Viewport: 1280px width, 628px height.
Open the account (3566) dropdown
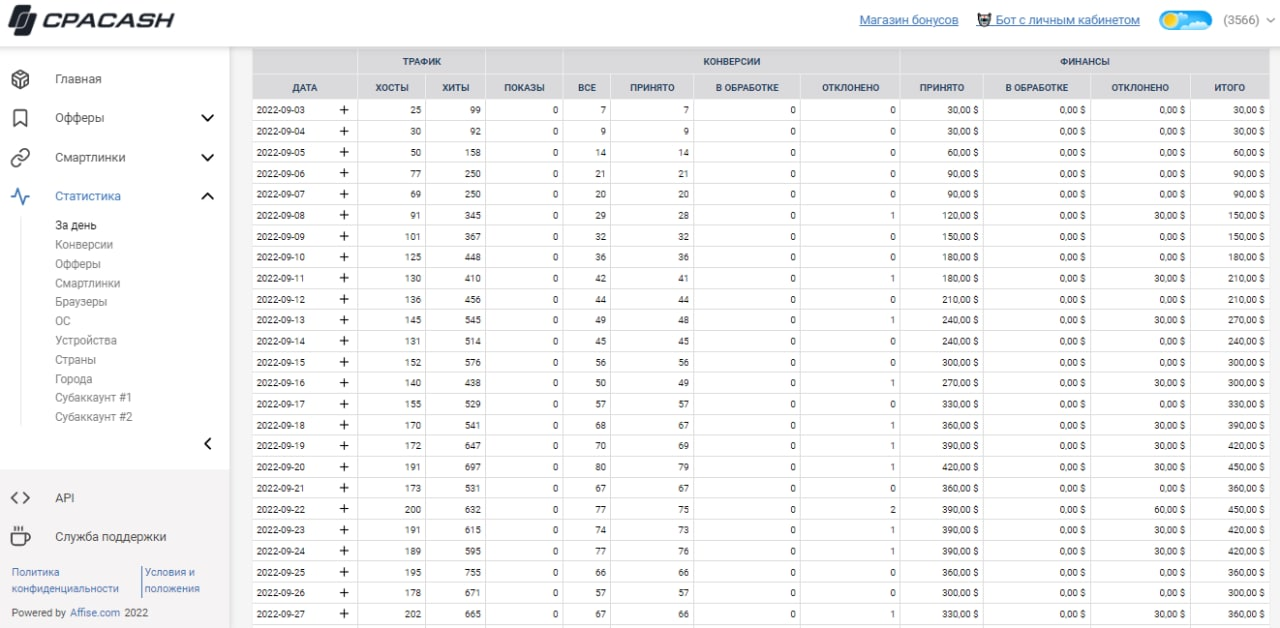coord(1248,20)
